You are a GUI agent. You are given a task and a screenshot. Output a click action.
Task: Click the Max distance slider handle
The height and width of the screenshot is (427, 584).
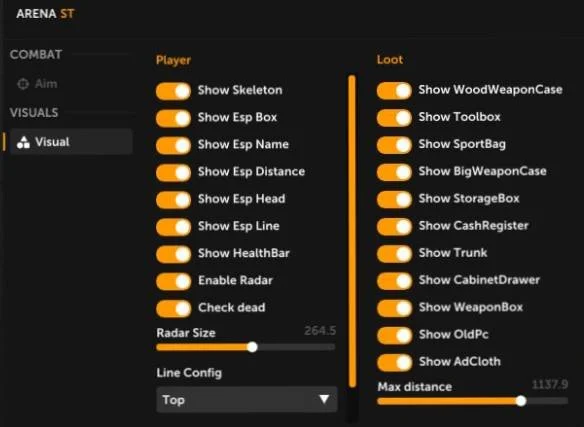click(x=521, y=401)
